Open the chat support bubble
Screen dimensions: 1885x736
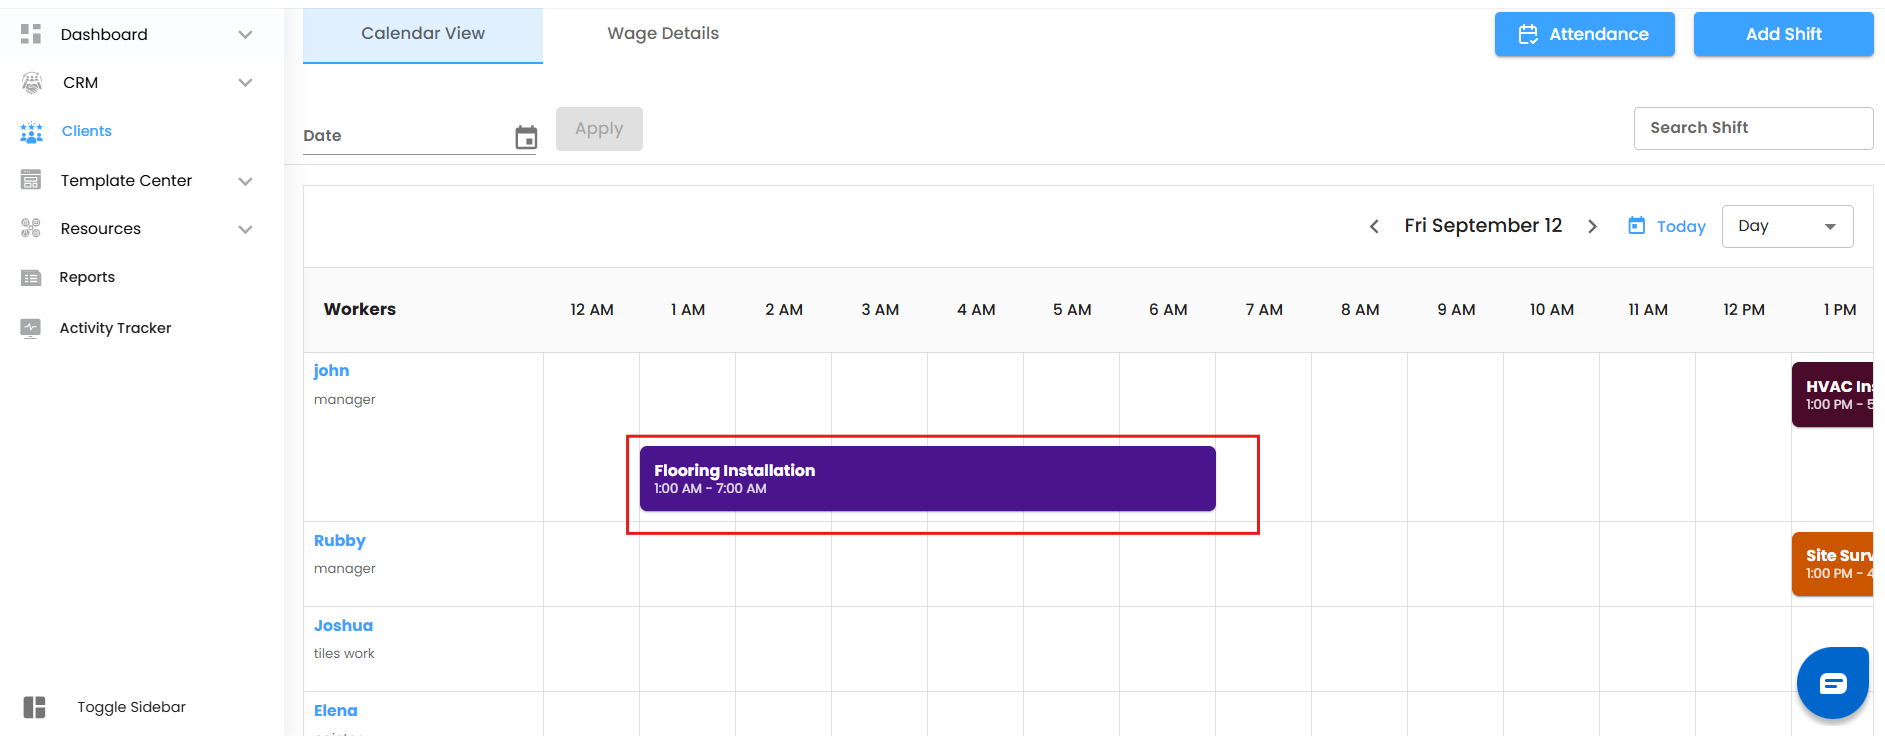1832,683
